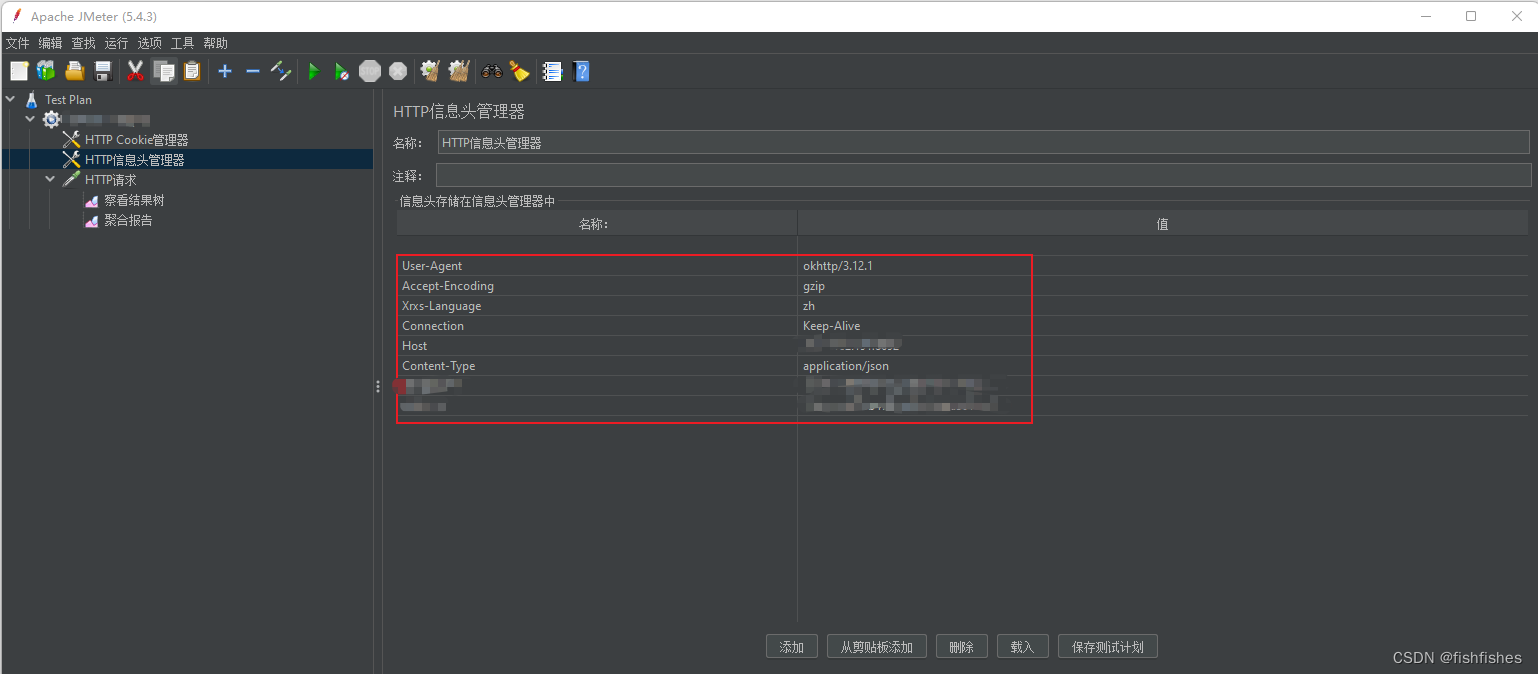
Task: Click the 添加 button
Action: [x=792, y=647]
